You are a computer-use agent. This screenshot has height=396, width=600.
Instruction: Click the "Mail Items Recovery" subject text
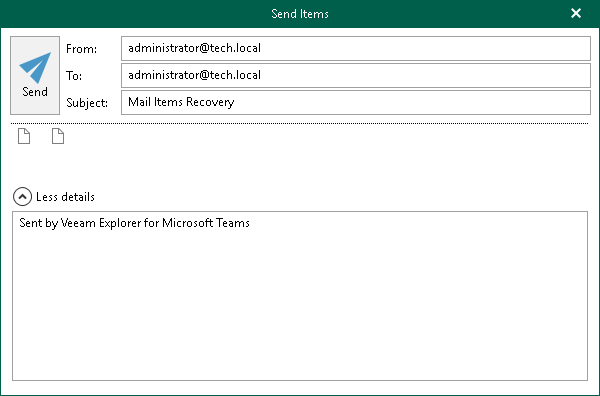(181, 102)
